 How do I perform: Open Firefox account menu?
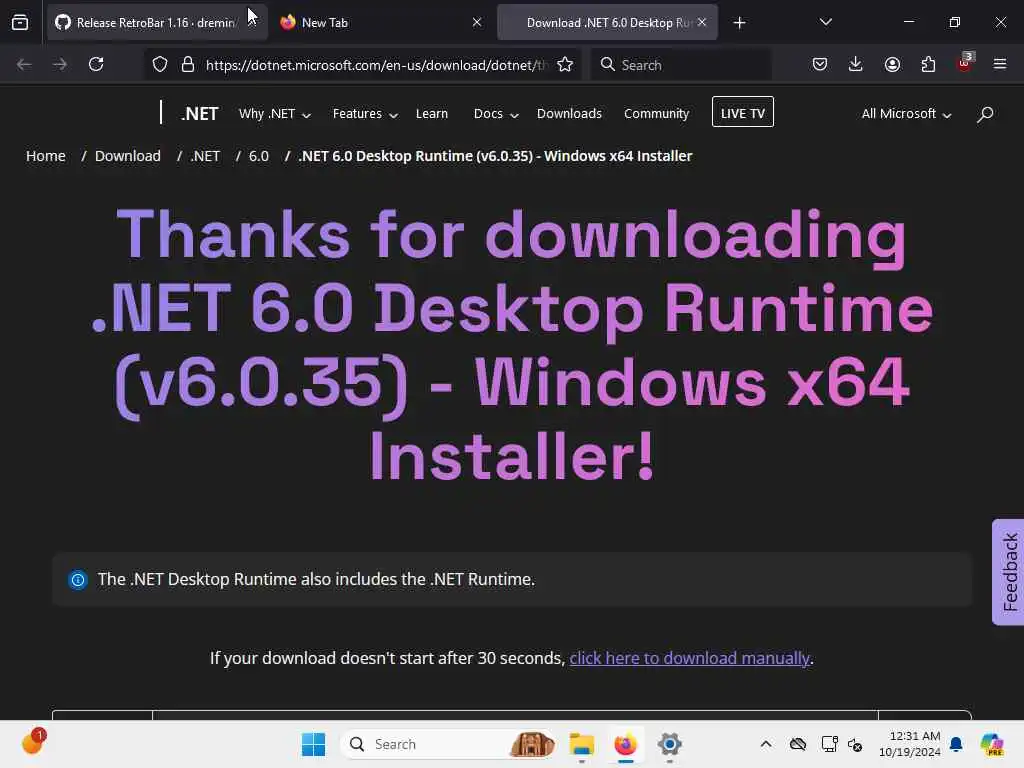point(892,65)
